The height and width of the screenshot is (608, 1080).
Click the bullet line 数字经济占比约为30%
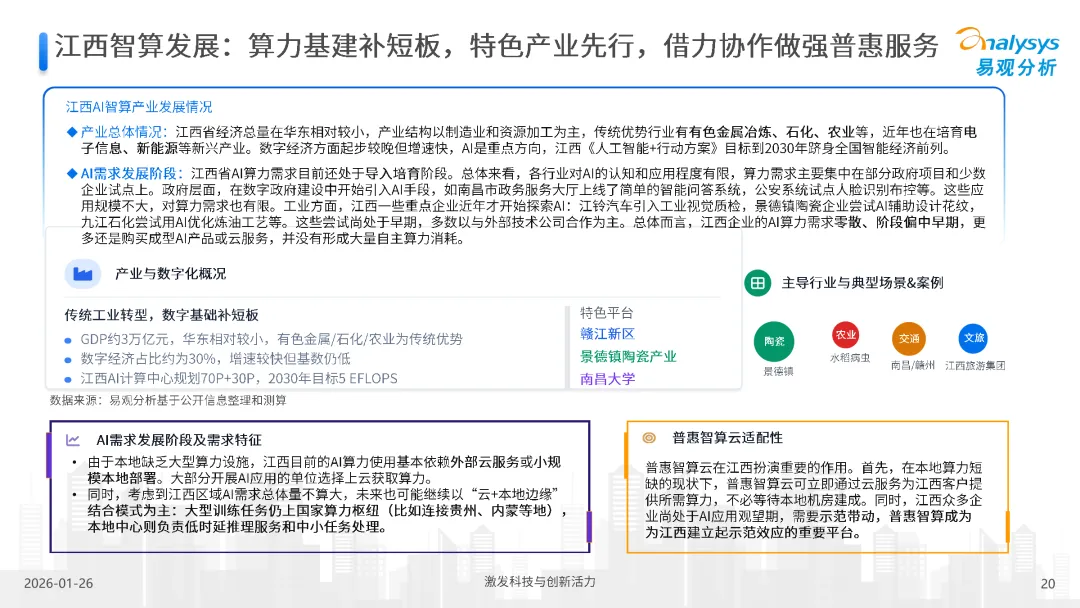pos(215,359)
